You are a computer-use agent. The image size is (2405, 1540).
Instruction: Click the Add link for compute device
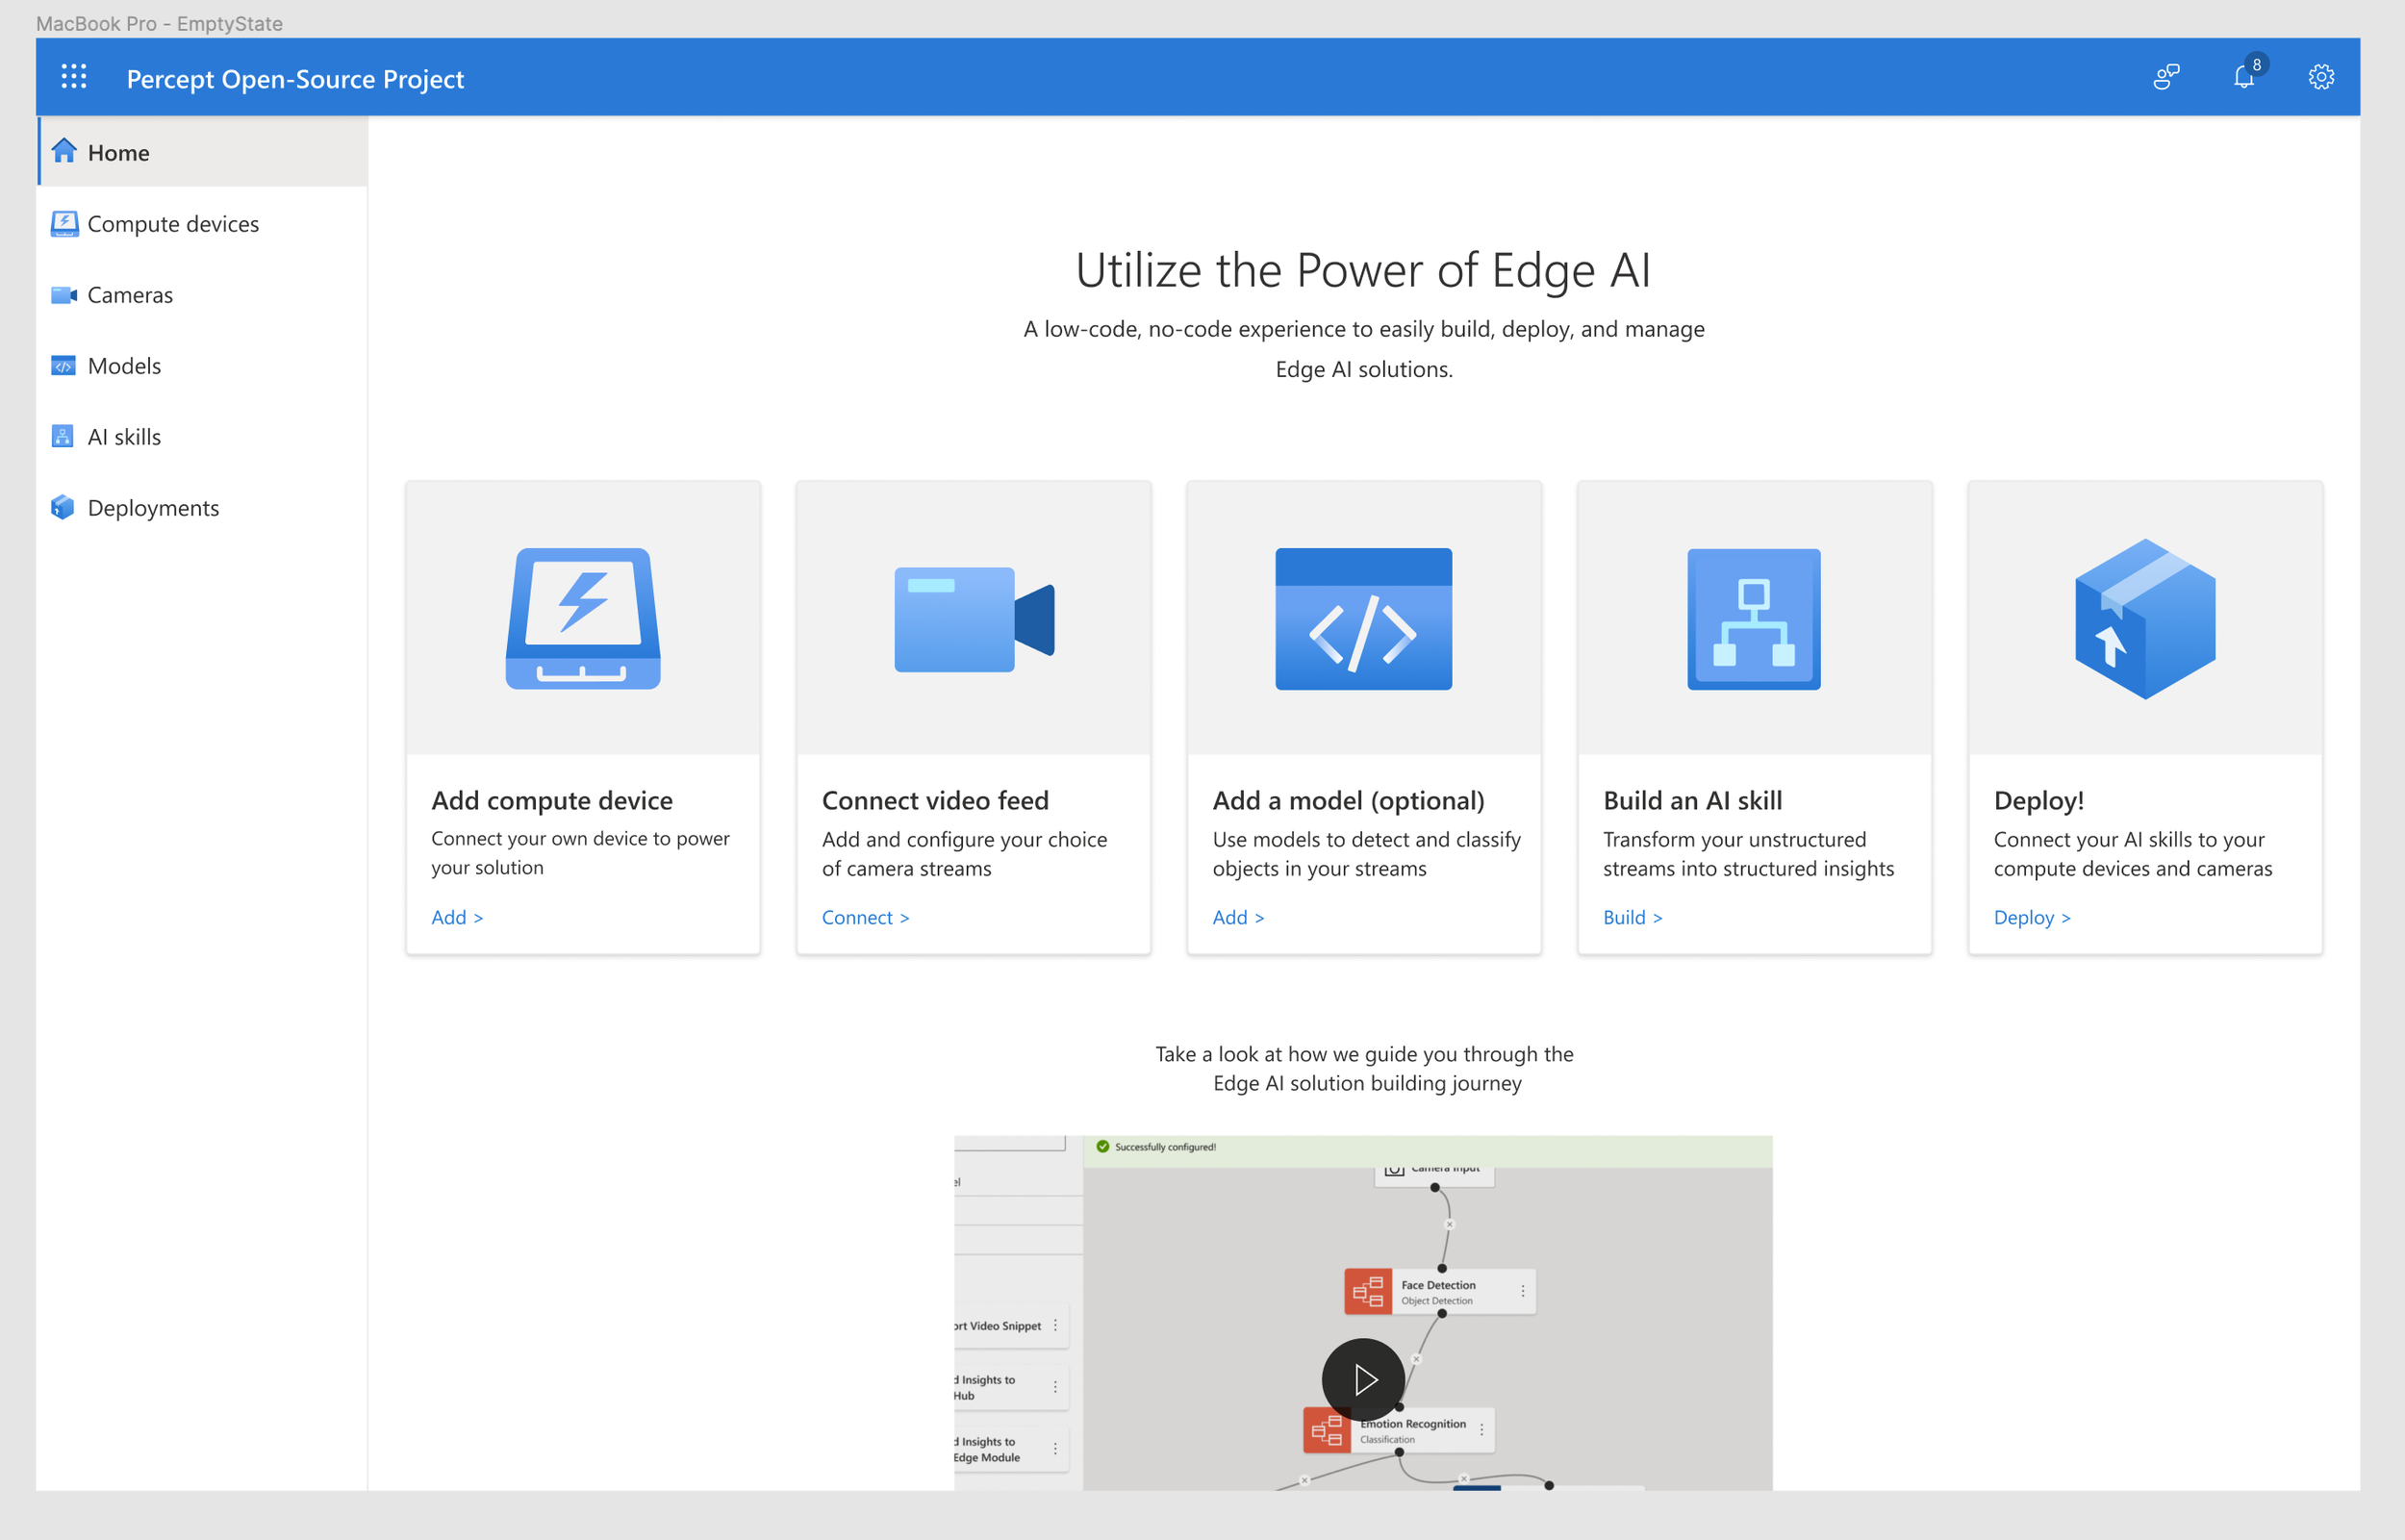click(x=457, y=917)
